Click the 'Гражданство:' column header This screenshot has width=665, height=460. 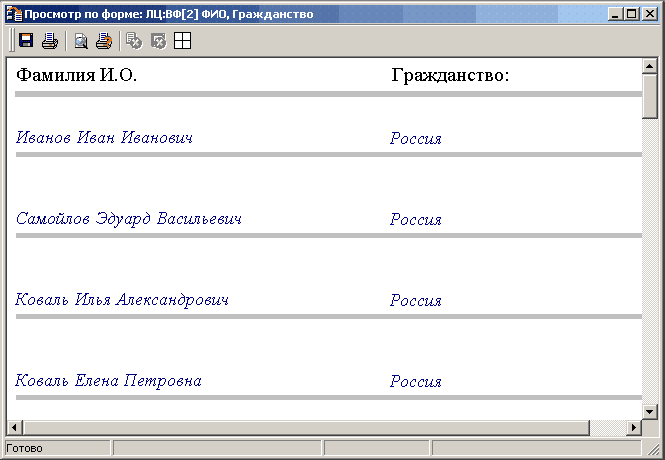pos(450,75)
